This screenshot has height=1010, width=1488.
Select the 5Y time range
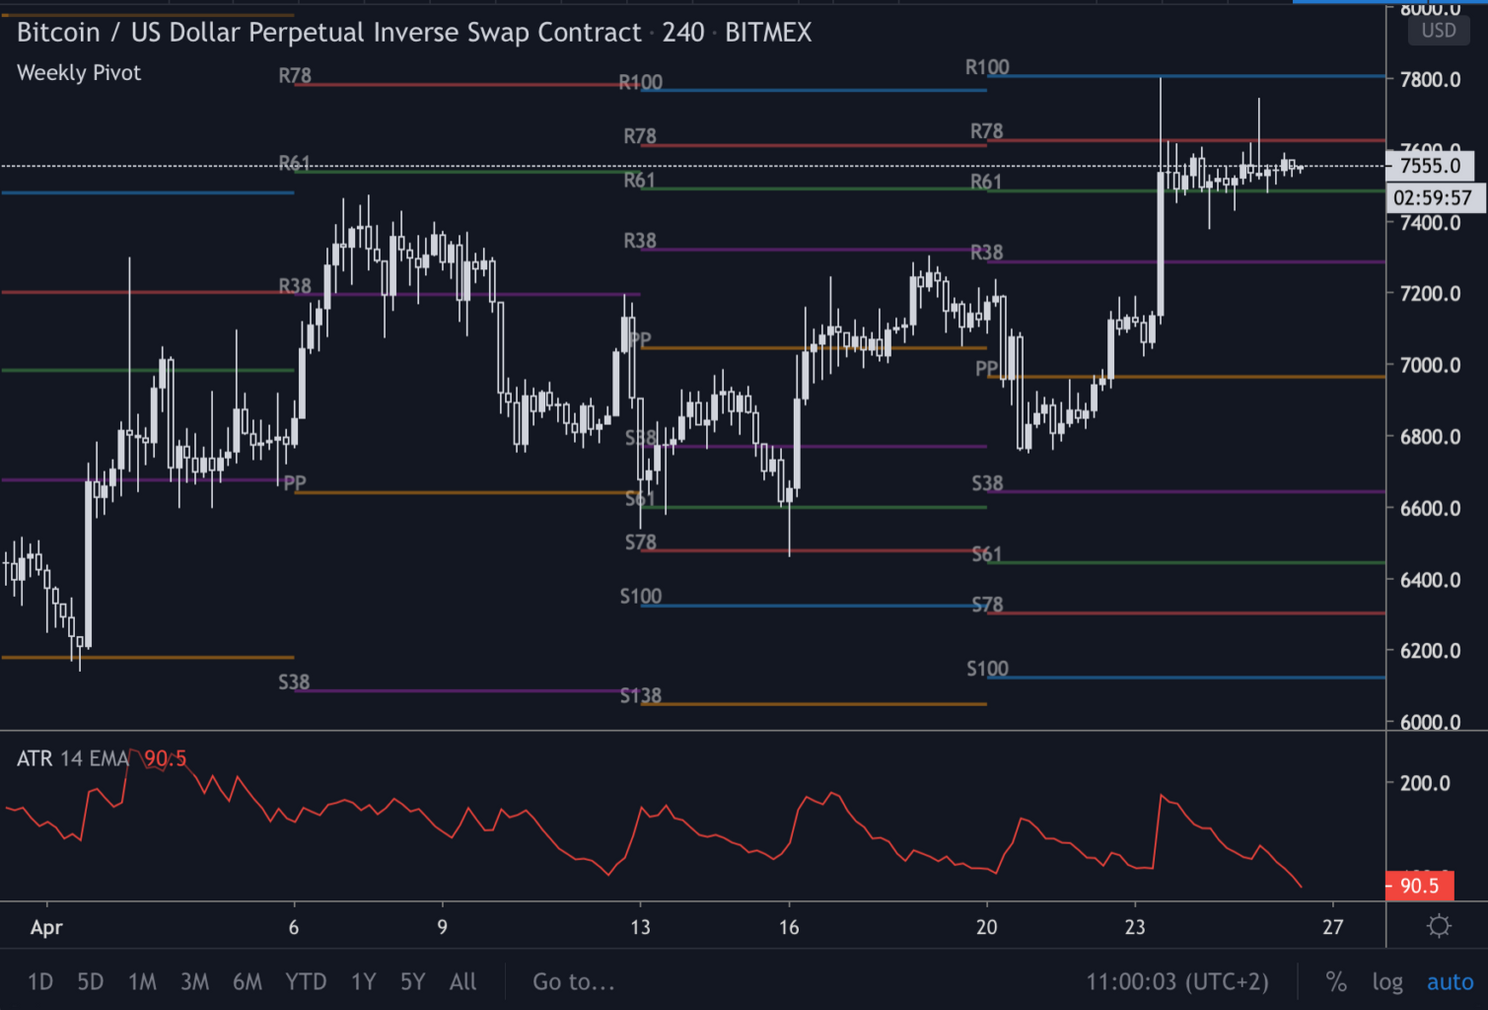click(412, 982)
